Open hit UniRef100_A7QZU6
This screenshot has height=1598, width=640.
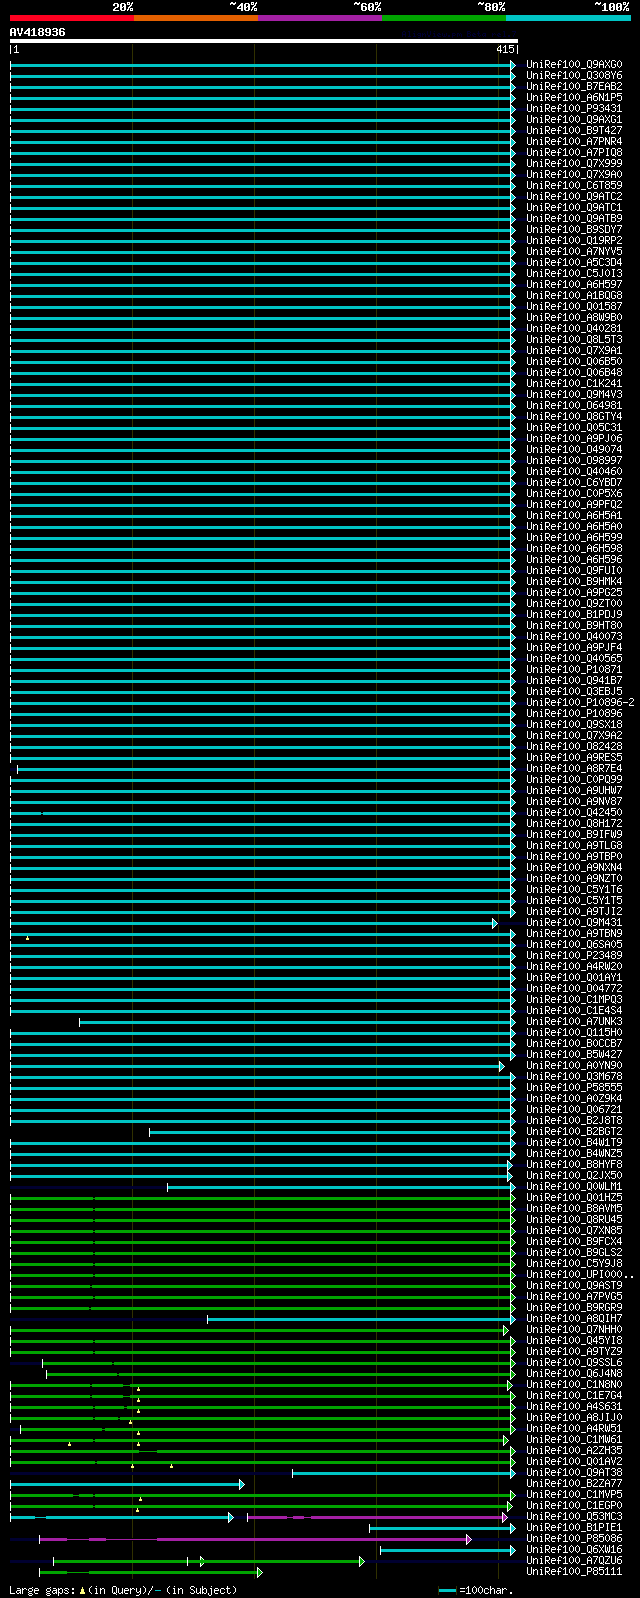574,1561
